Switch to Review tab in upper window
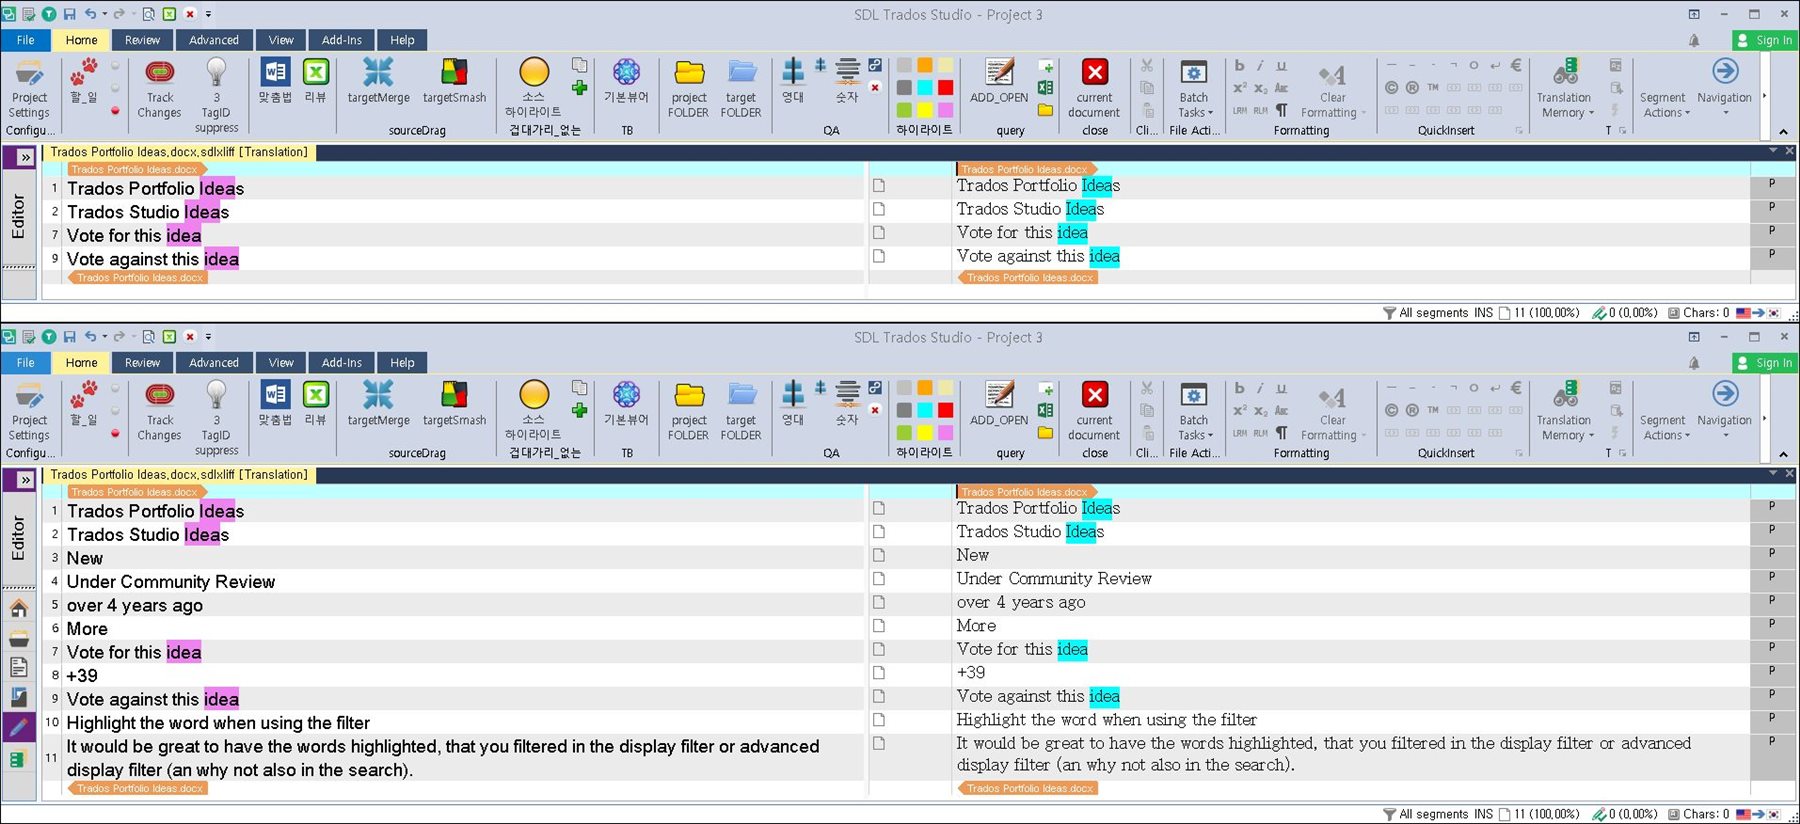The image size is (1800, 824). (x=142, y=40)
